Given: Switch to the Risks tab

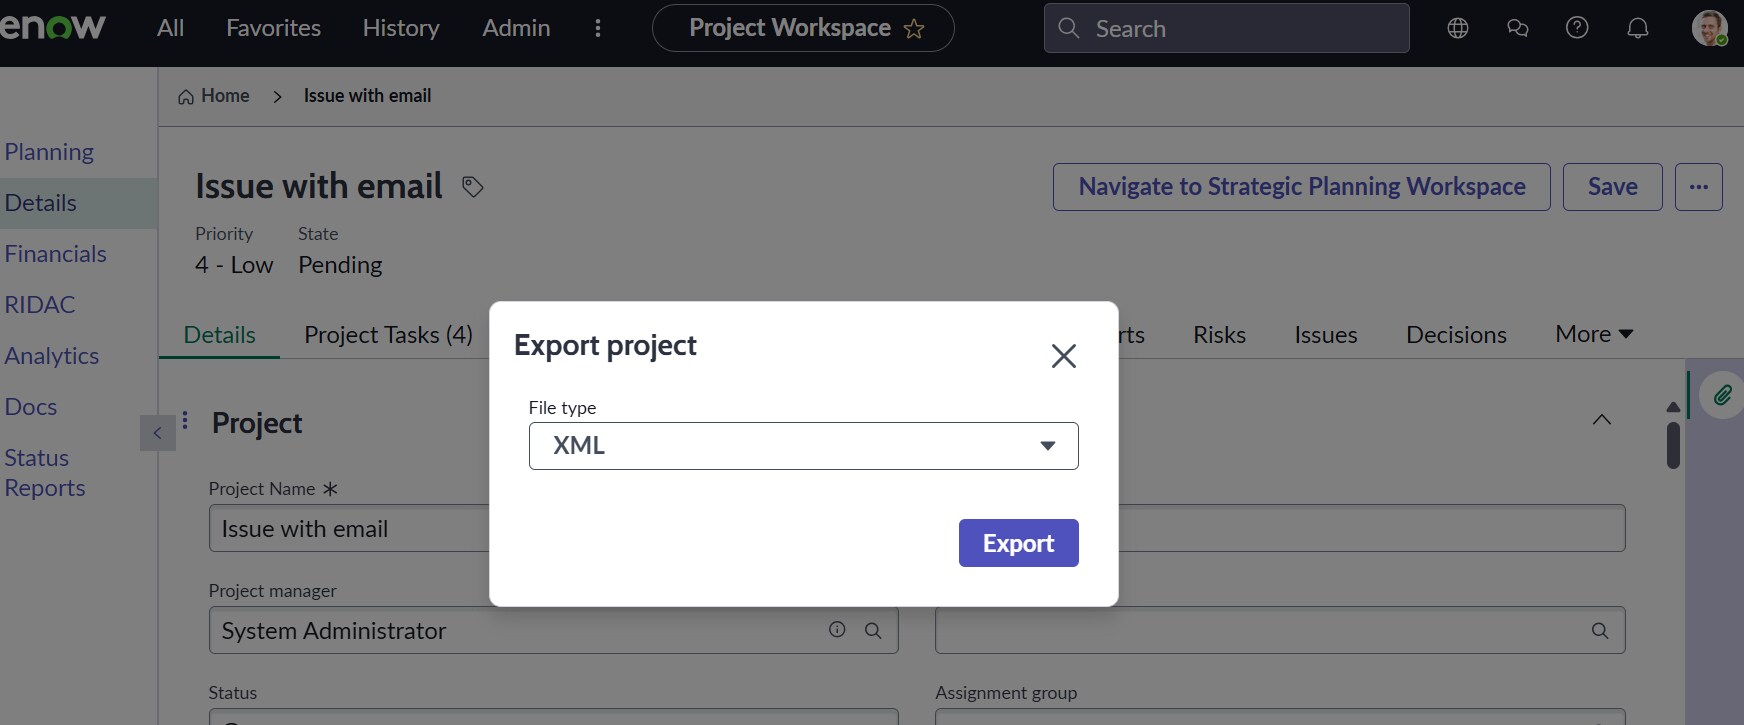Looking at the screenshot, I should tap(1219, 335).
